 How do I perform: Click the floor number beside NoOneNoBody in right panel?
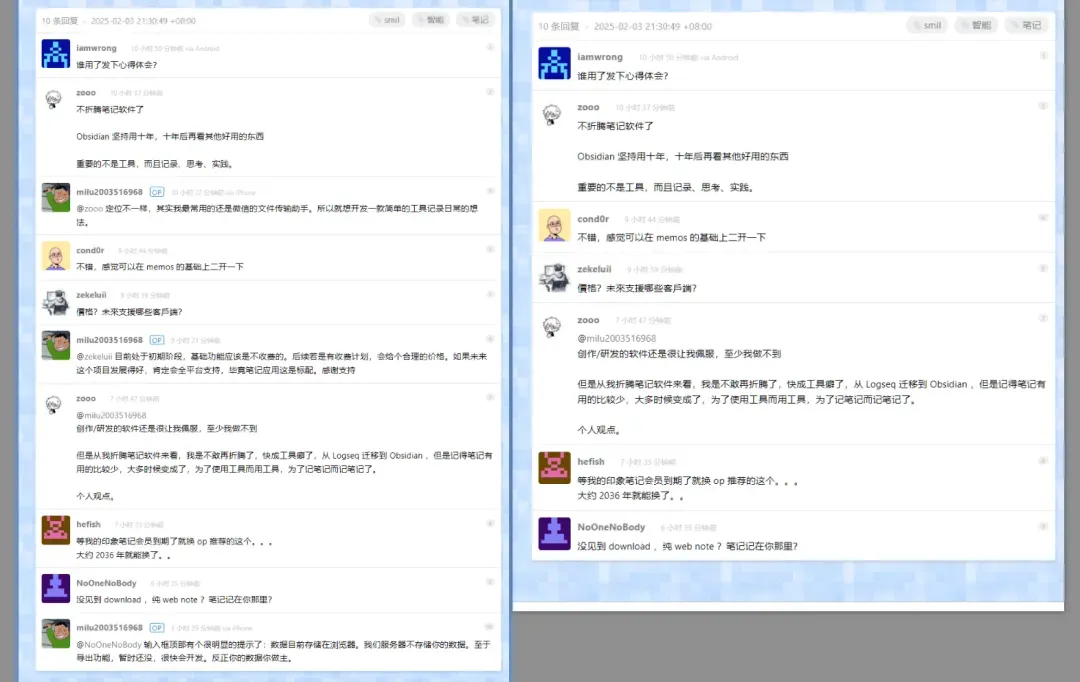(1043, 526)
